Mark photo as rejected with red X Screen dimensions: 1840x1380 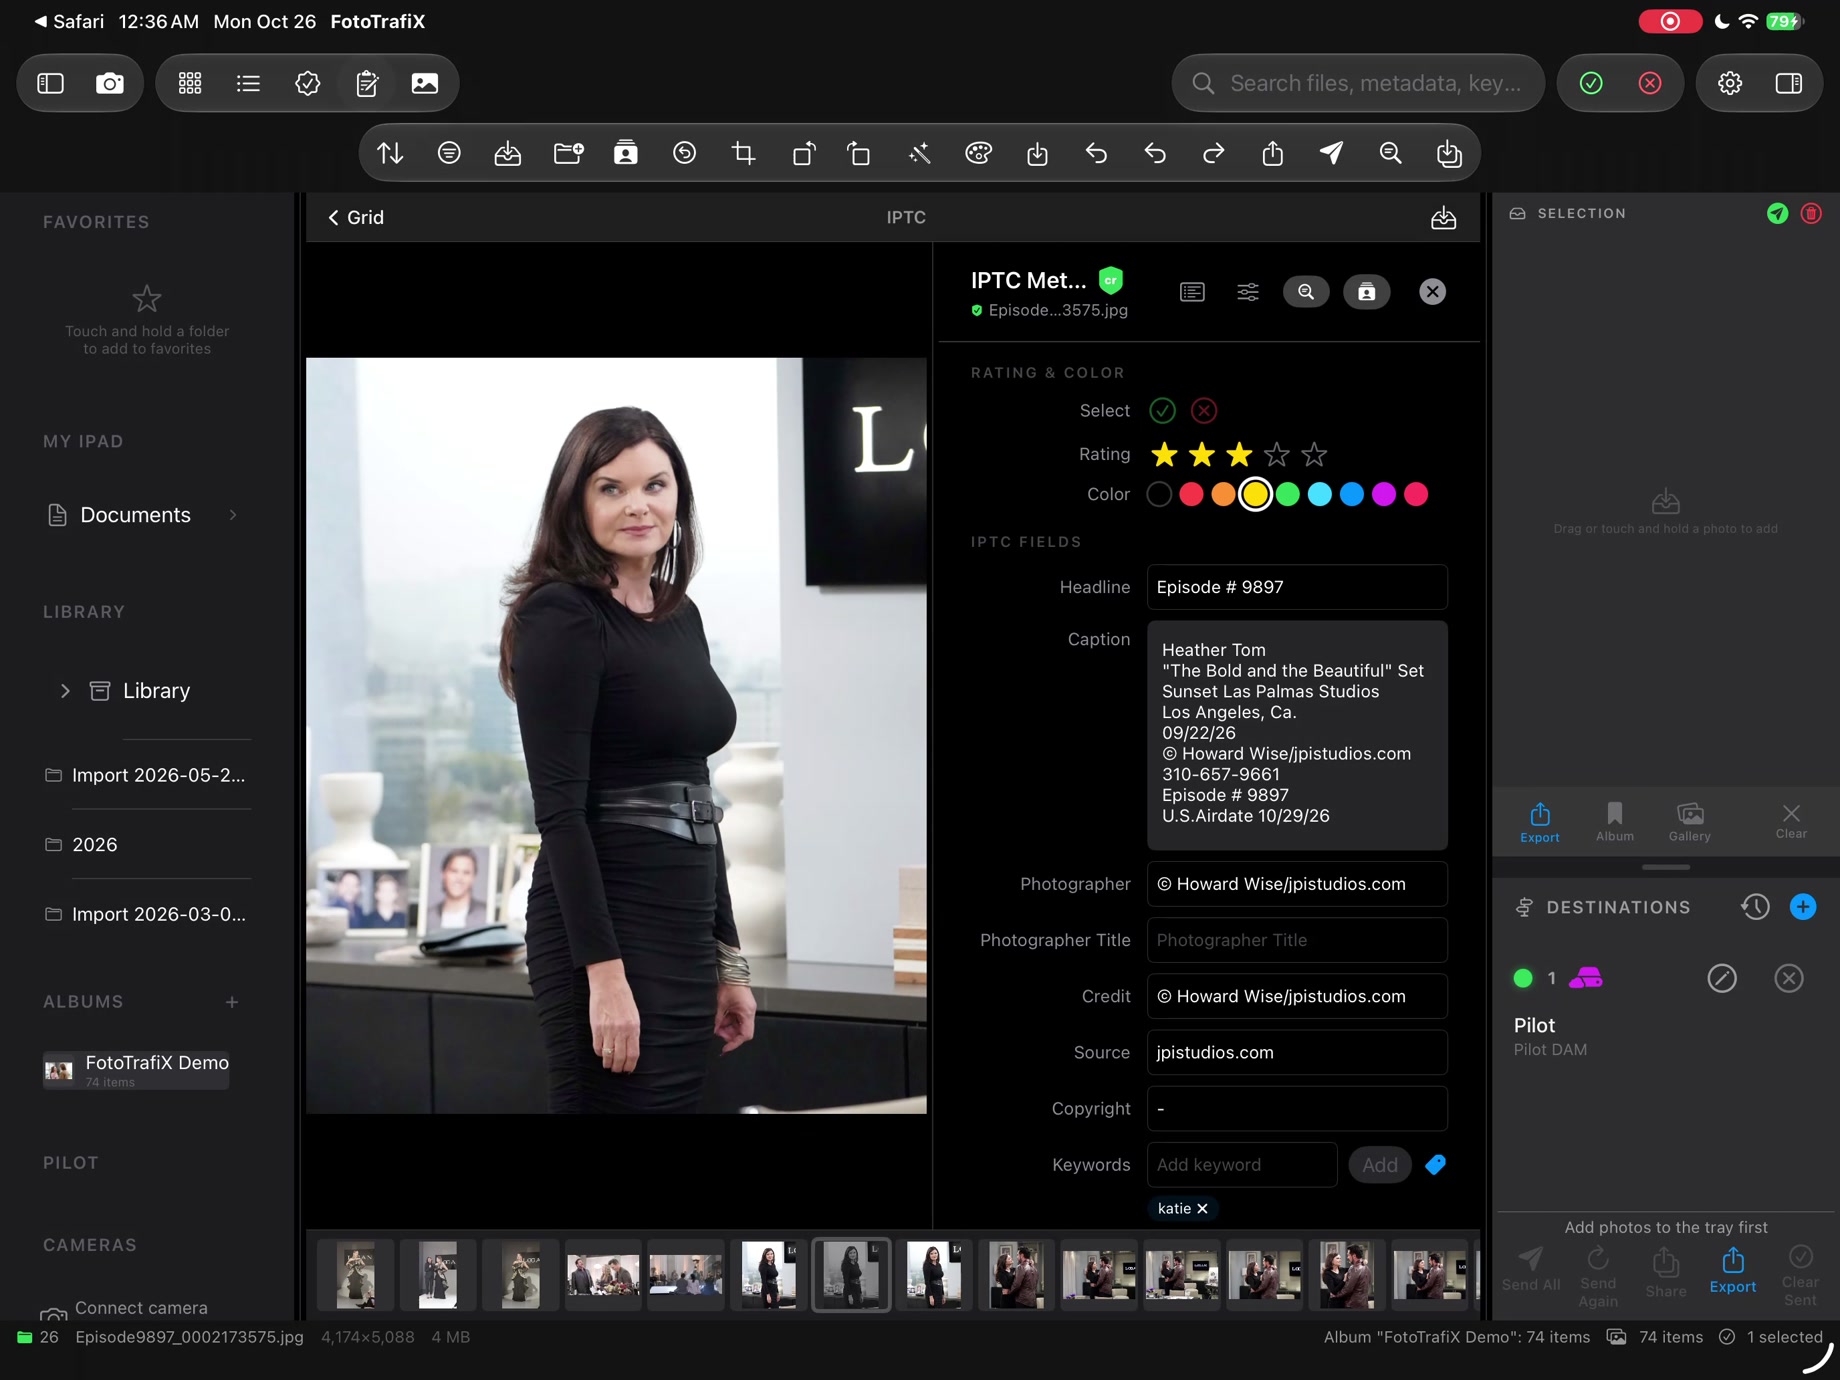1204,411
